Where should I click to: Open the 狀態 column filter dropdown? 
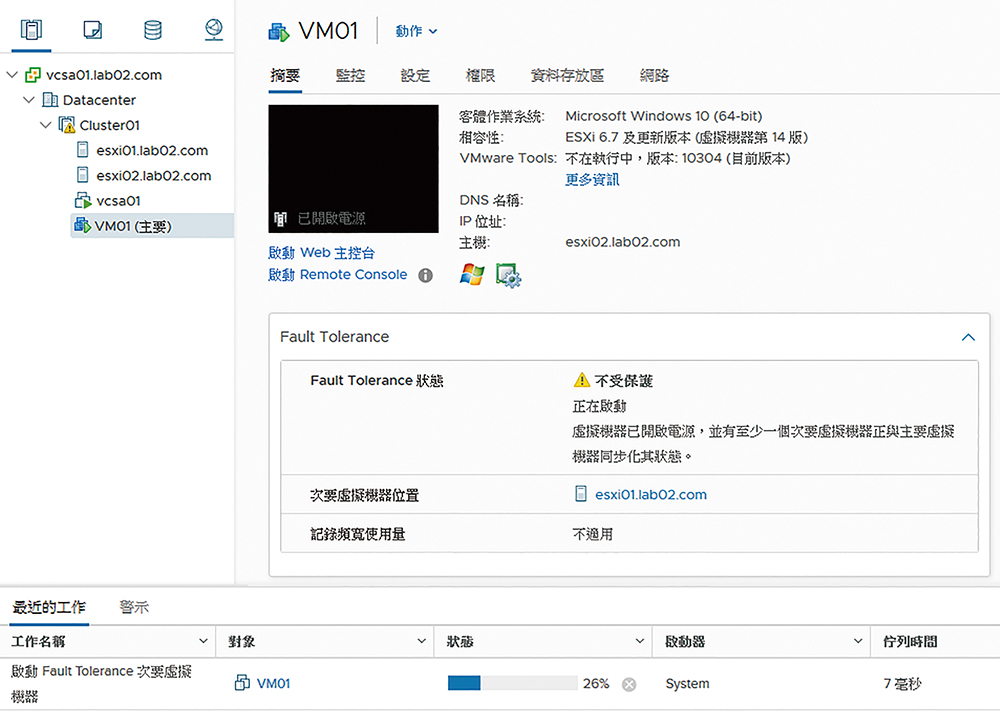point(639,641)
